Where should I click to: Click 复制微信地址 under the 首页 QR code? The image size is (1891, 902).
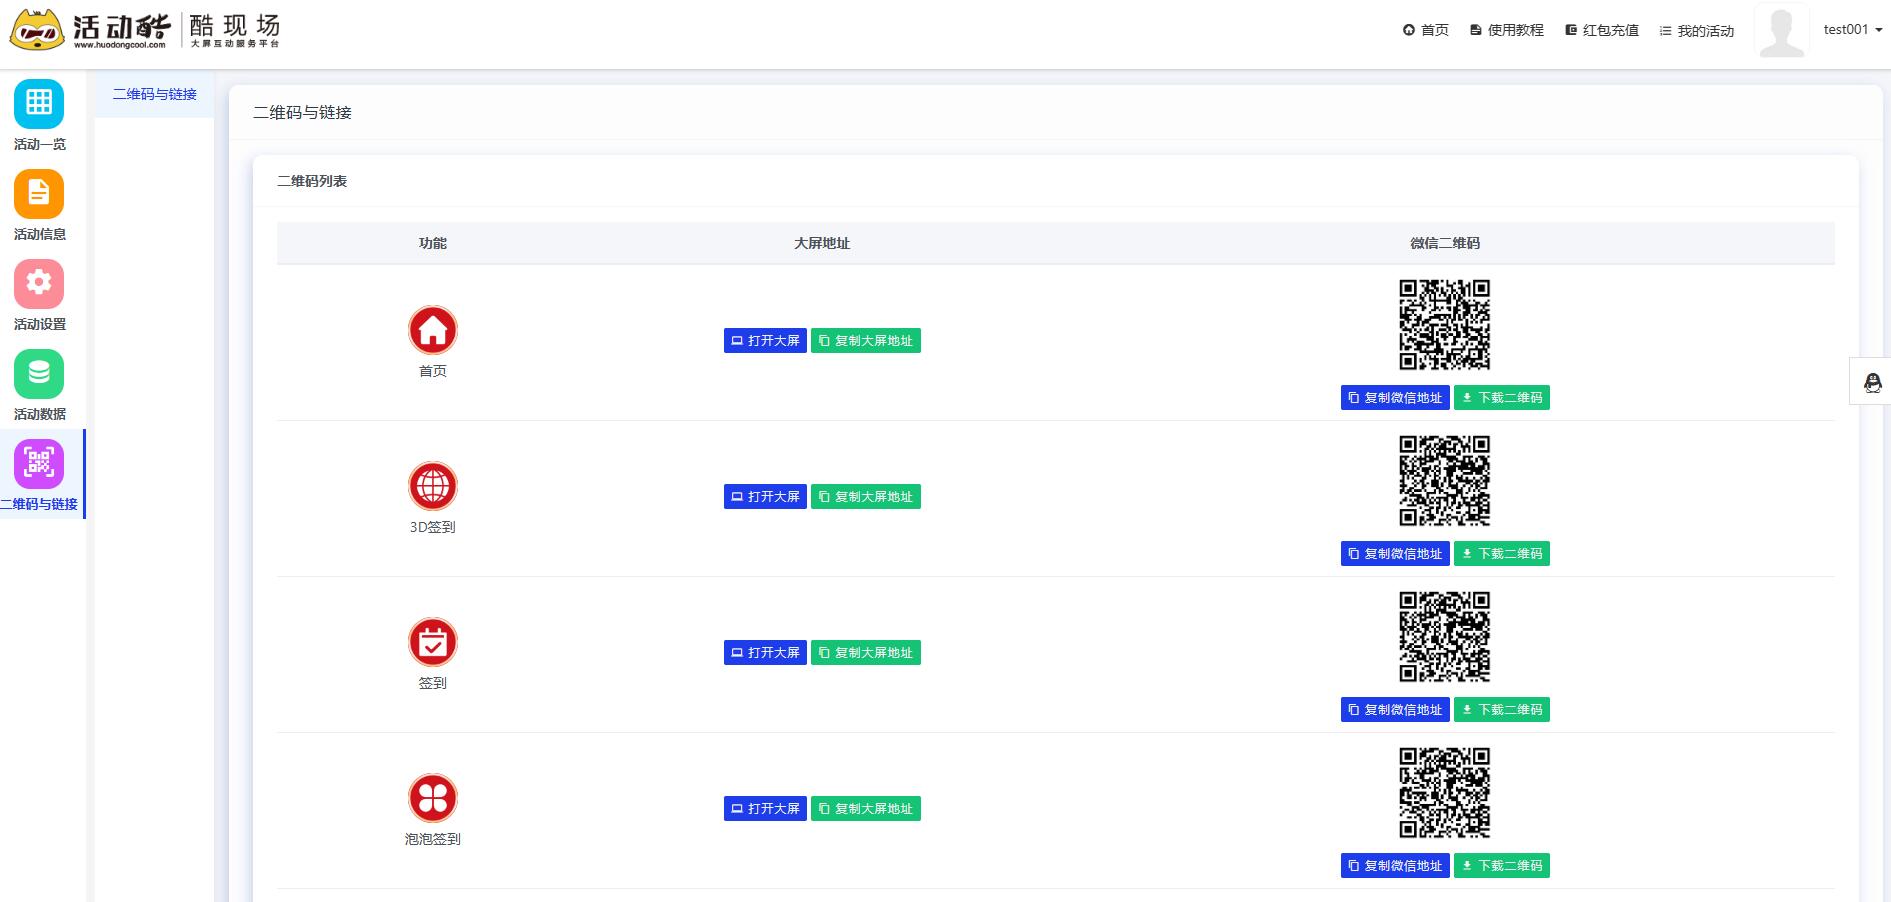point(1395,398)
